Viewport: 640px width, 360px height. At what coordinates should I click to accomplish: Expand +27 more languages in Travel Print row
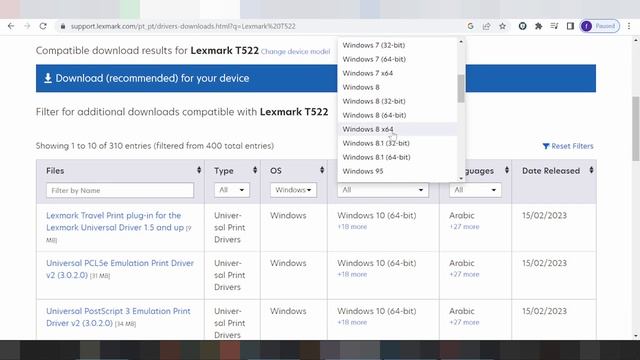(464, 227)
